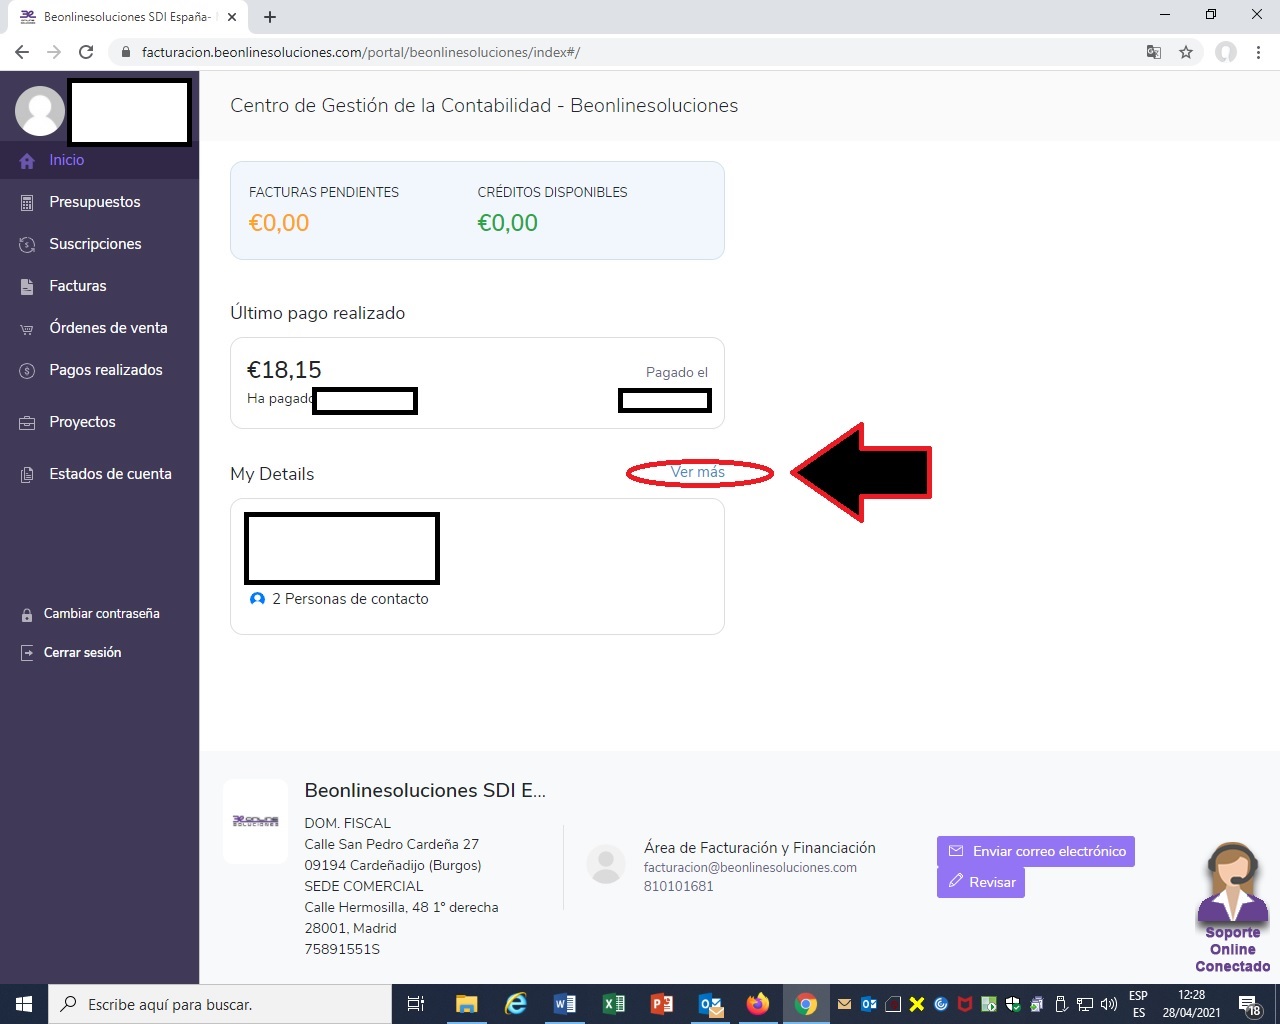Viewport: 1280px width, 1024px height.
Task: Click the translate page icon
Action: [x=1154, y=52]
